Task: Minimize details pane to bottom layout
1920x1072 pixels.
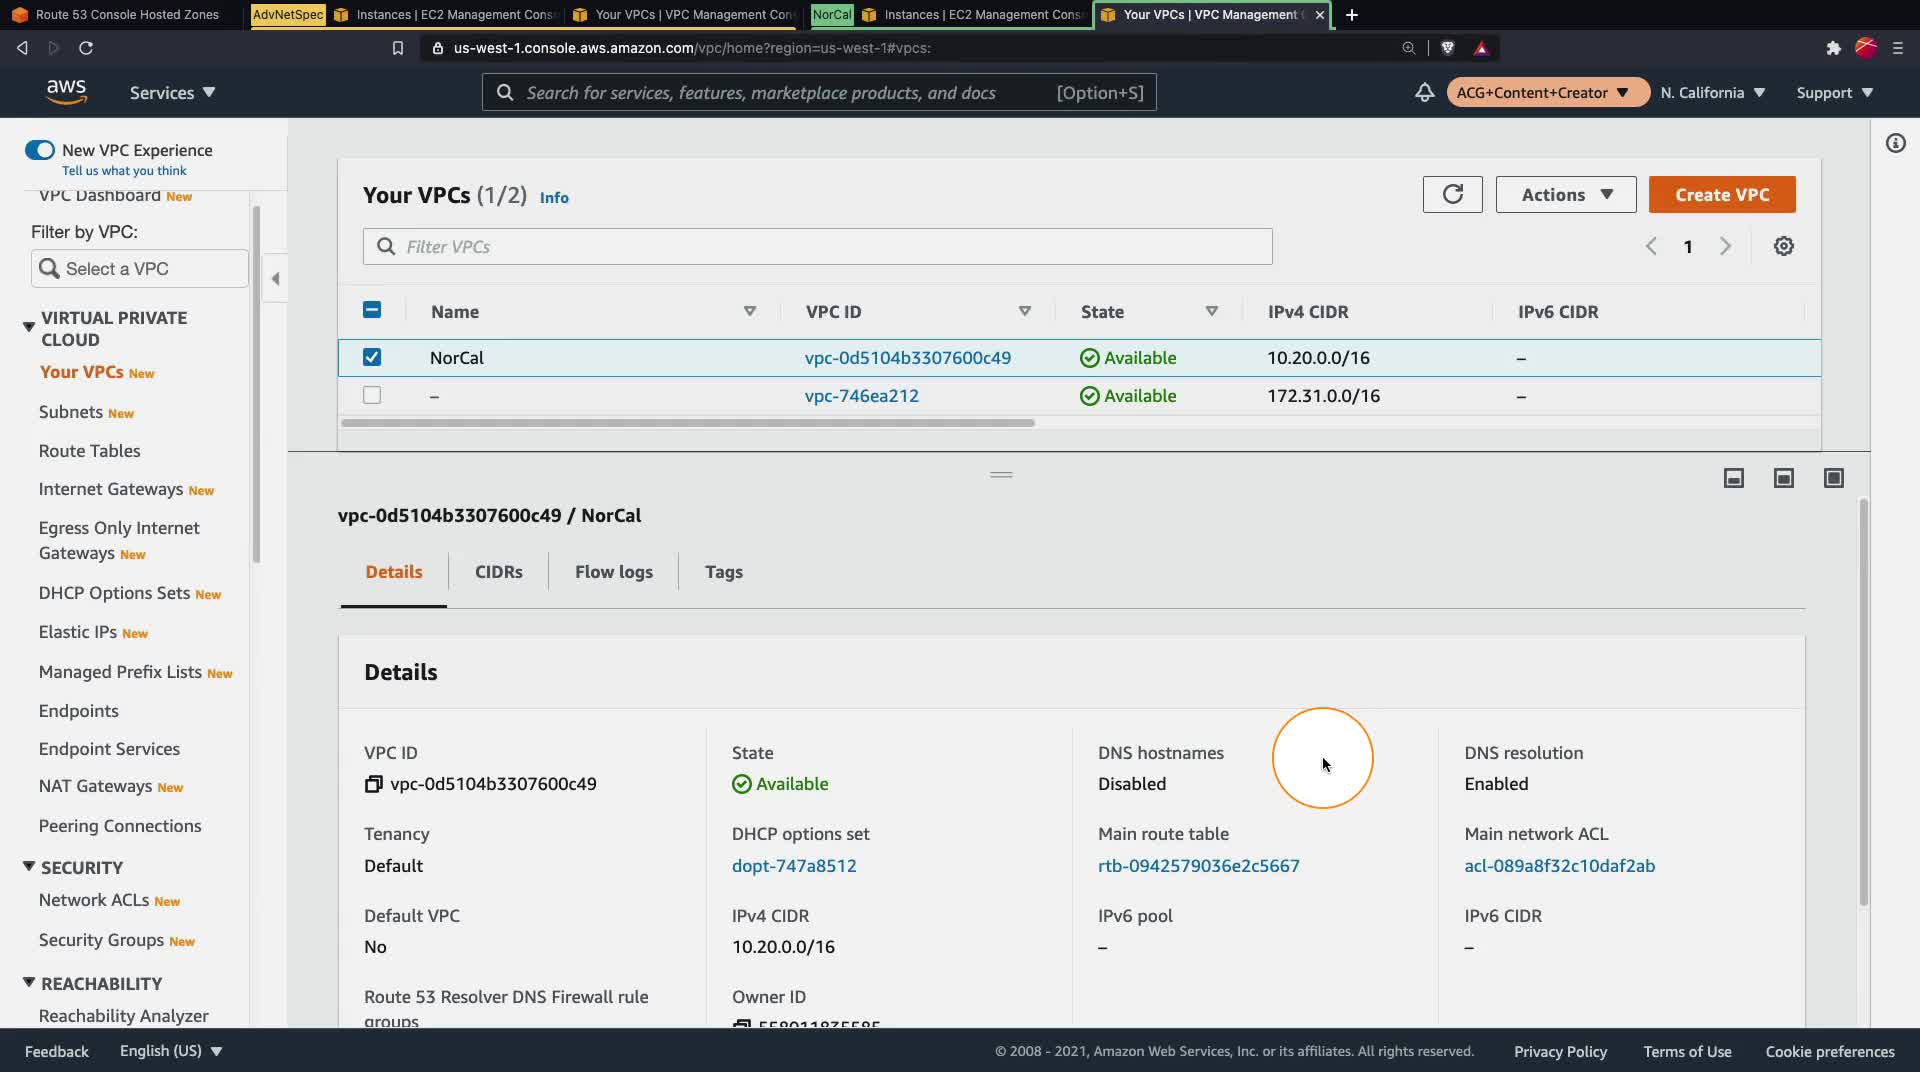Action: point(1734,478)
